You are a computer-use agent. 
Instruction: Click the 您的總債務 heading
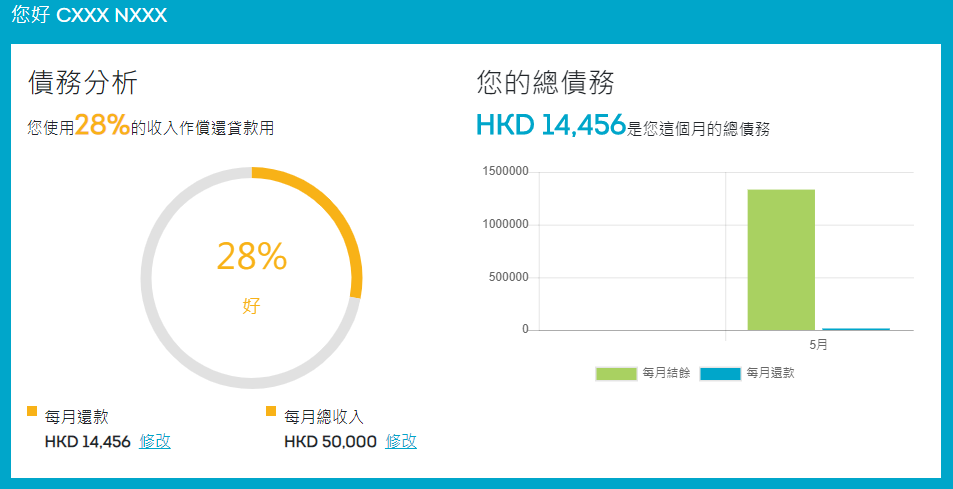pos(545,83)
